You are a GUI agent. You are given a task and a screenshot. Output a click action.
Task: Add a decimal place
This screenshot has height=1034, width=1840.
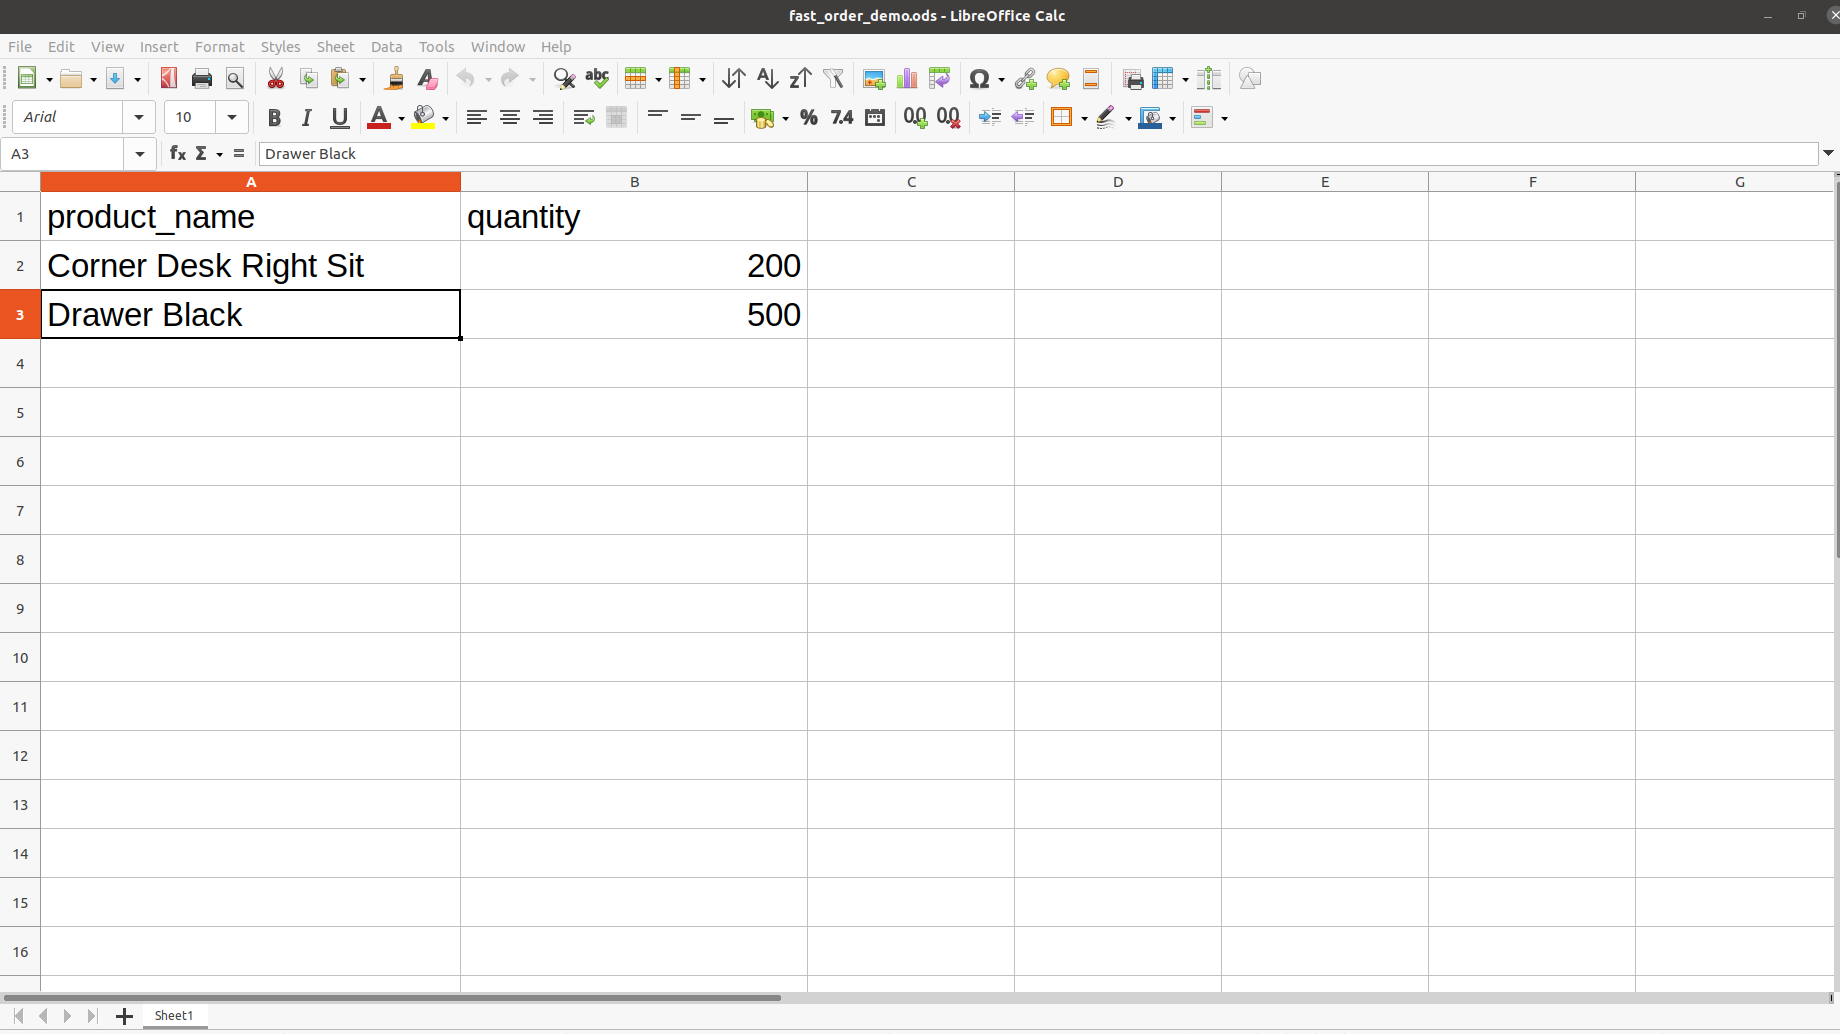click(916, 118)
